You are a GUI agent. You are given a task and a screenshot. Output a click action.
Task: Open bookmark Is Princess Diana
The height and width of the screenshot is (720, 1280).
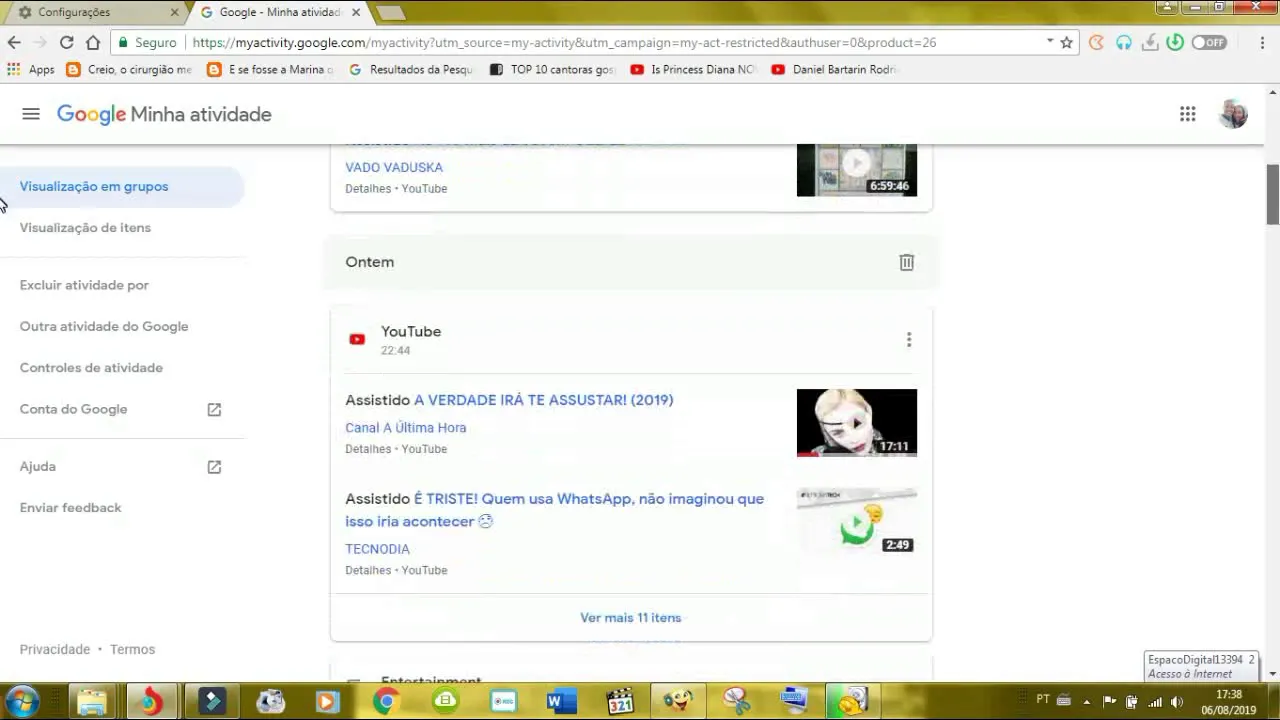click(x=693, y=70)
